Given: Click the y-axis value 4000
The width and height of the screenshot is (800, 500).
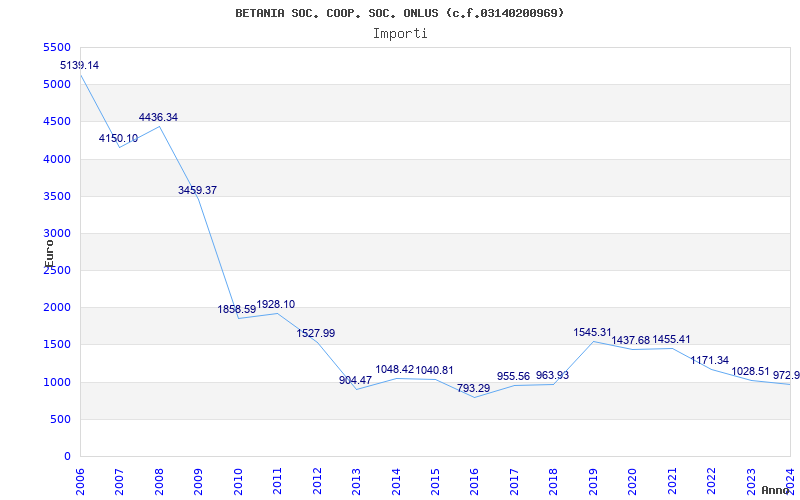Looking at the screenshot, I should click(x=57, y=159).
